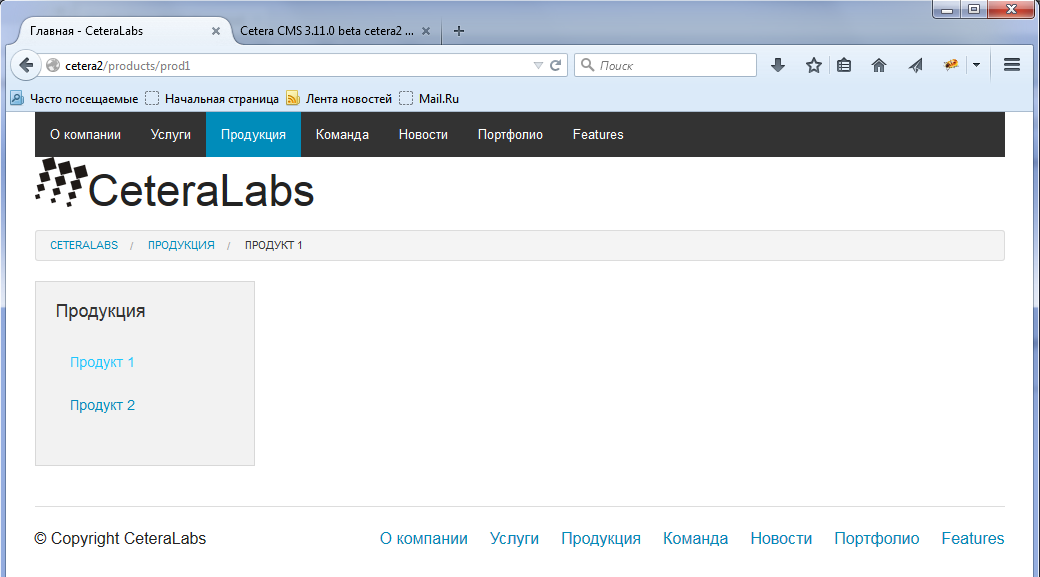
Task: Reload the page with the refresh icon
Action: point(556,65)
